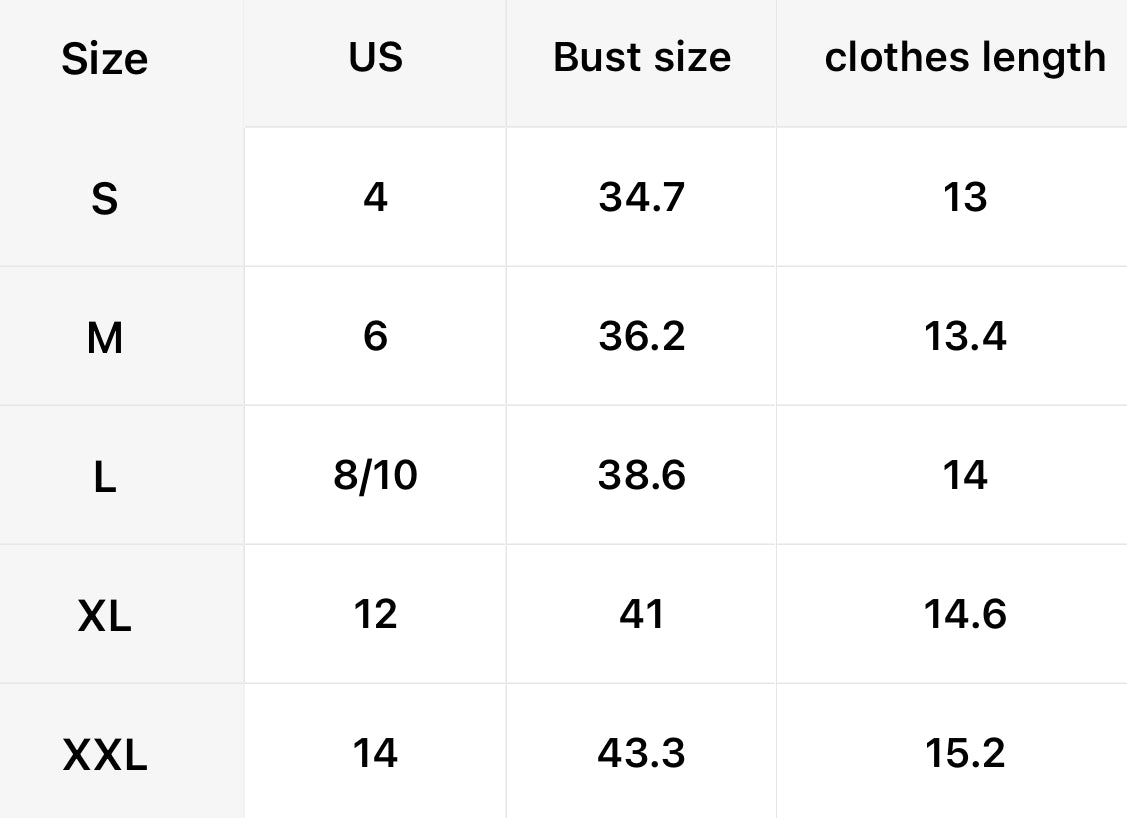Click the 34.7 bust size value
The height and width of the screenshot is (818, 1127).
[642, 197]
